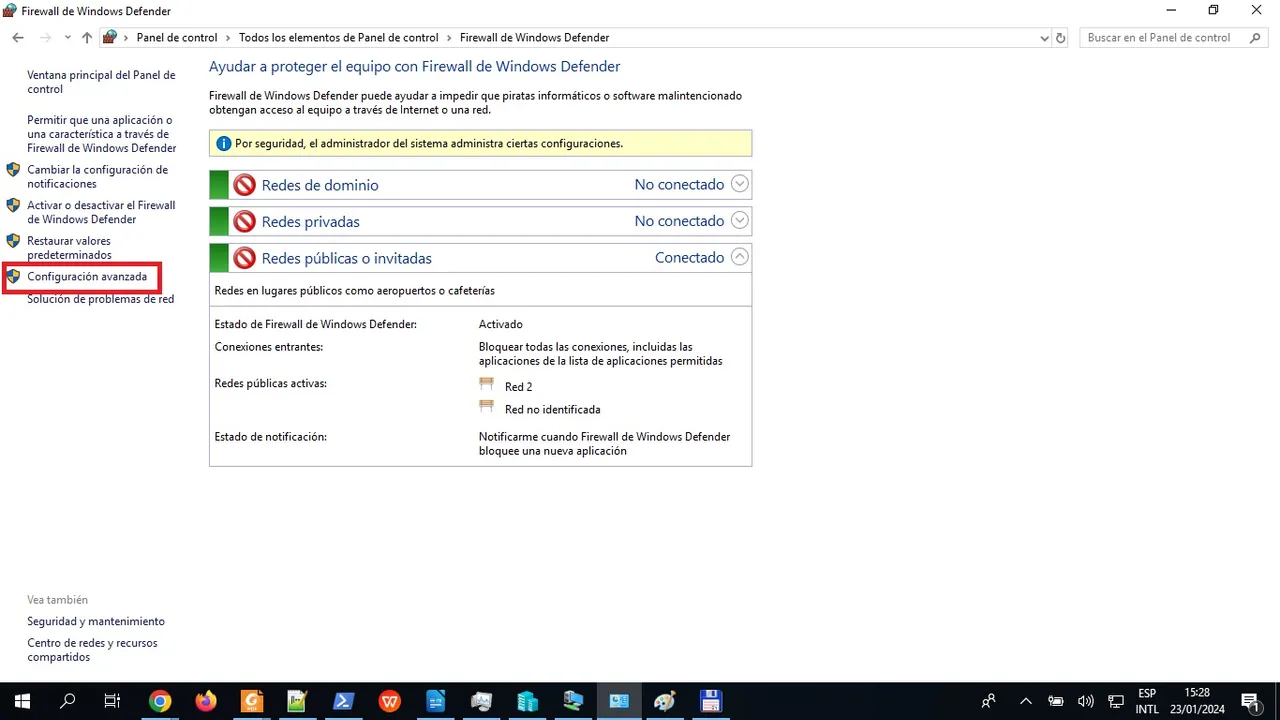The width and height of the screenshot is (1280, 720).
Task: Click the ESP INTL language indicator
Action: [x=1147, y=701]
